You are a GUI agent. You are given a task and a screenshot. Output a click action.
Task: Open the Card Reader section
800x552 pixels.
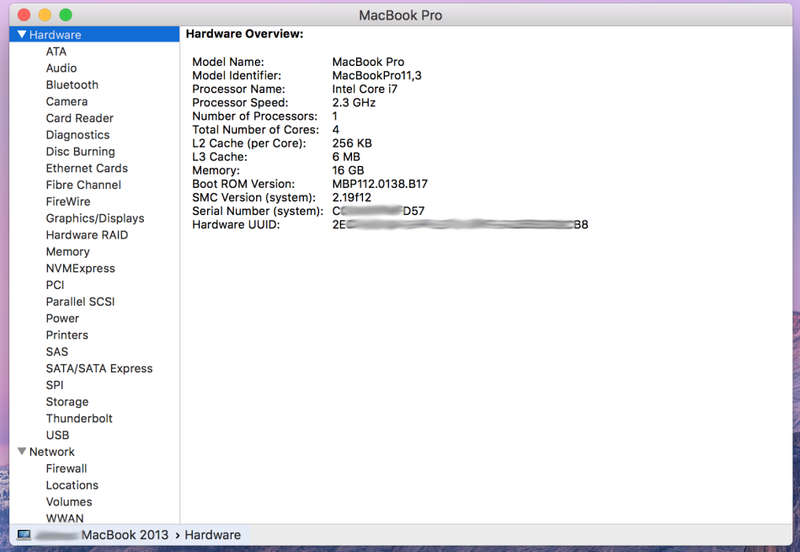(80, 118)
